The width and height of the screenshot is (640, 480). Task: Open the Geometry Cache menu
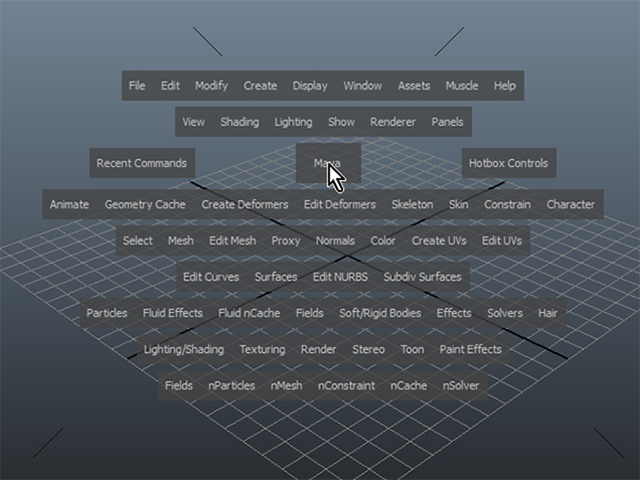click(145, 204)
